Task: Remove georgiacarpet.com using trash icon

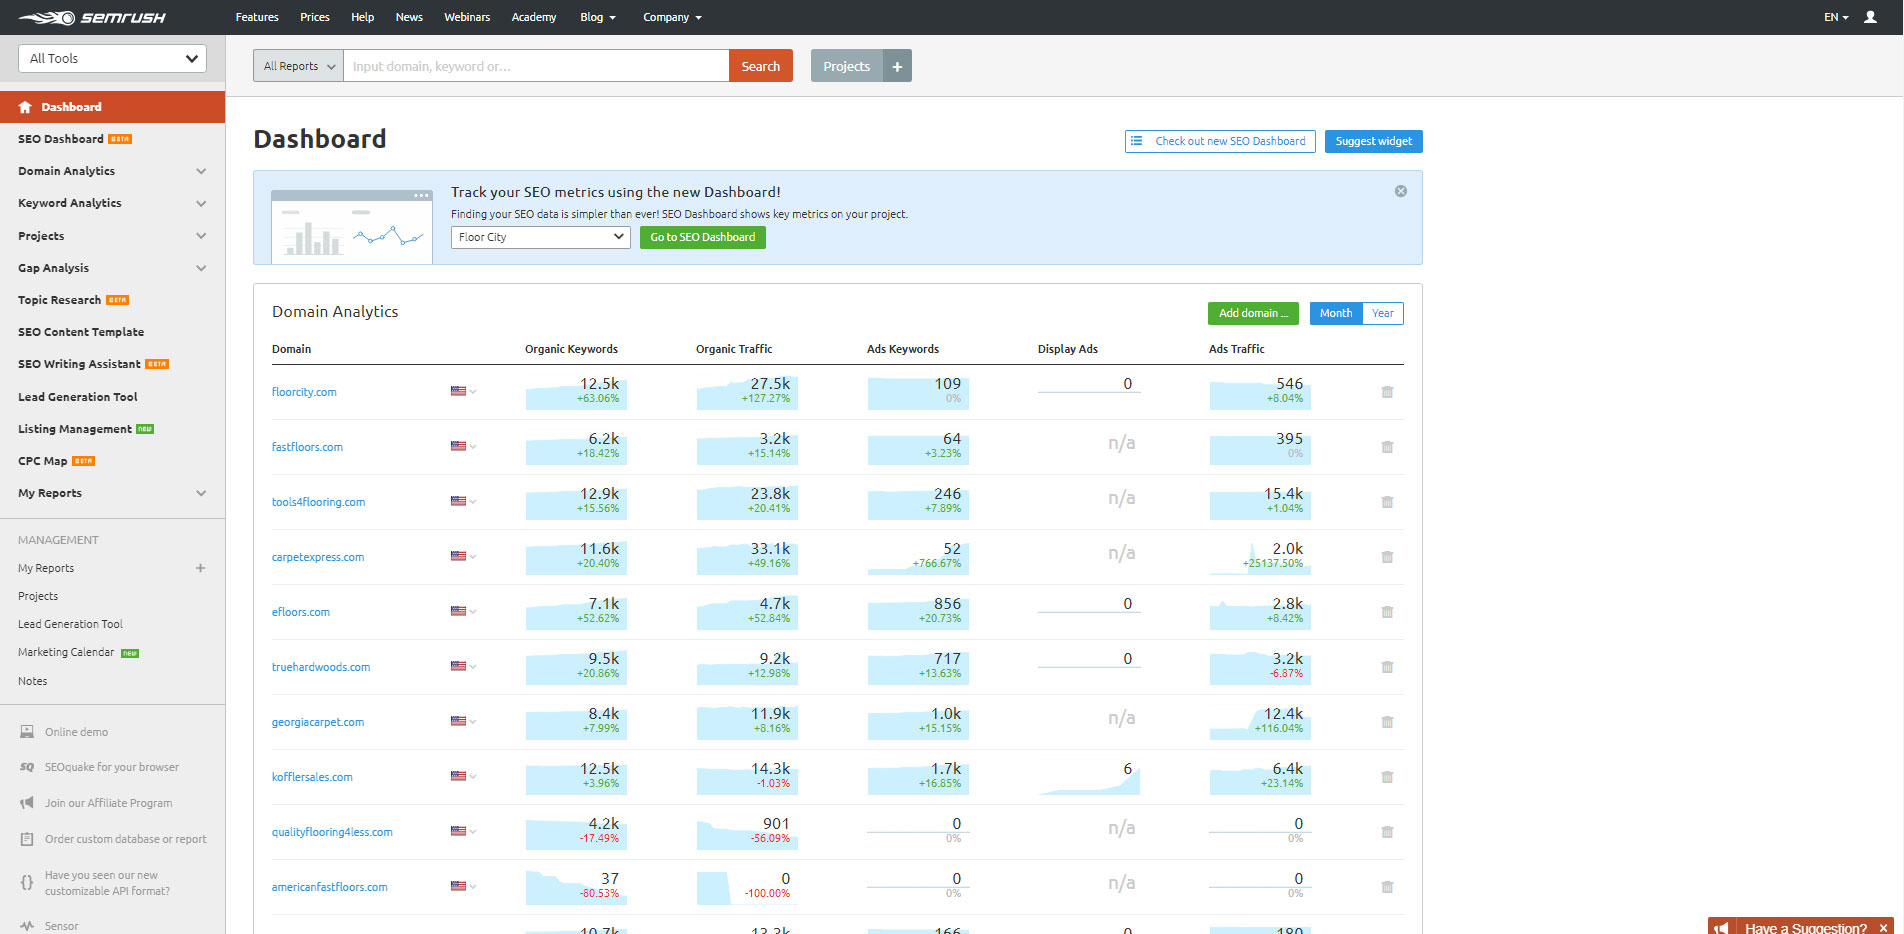Action: [x=1387, y=722]
